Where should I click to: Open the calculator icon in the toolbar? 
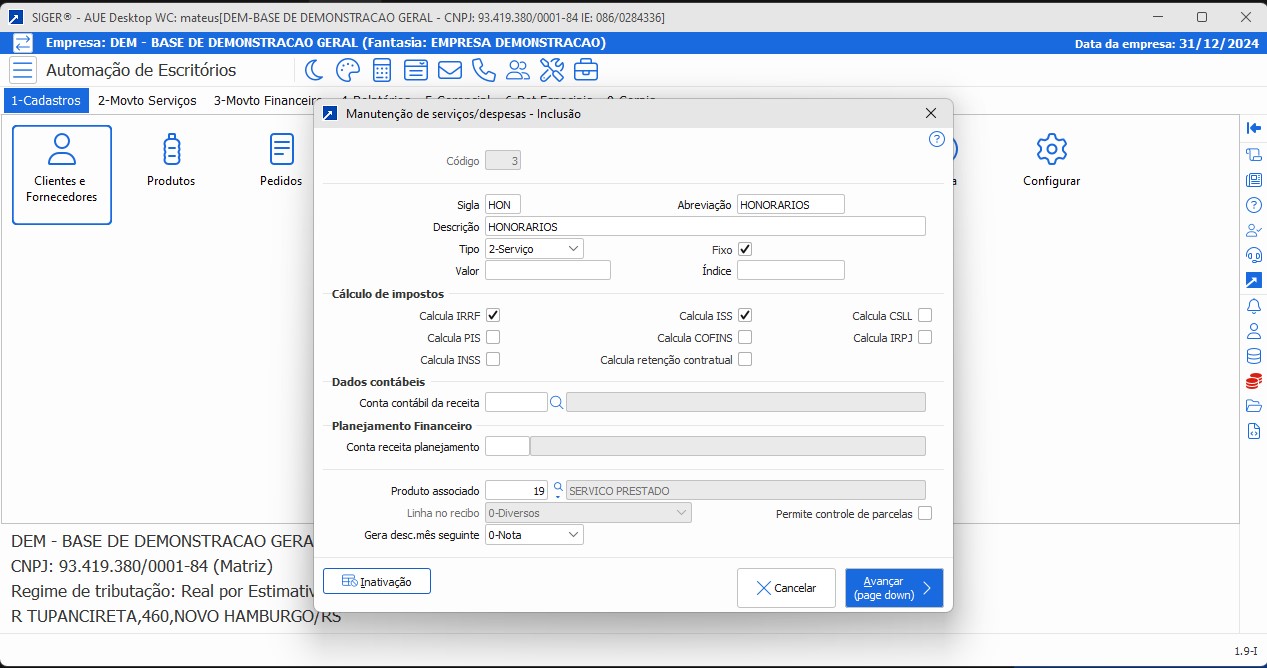381,70
